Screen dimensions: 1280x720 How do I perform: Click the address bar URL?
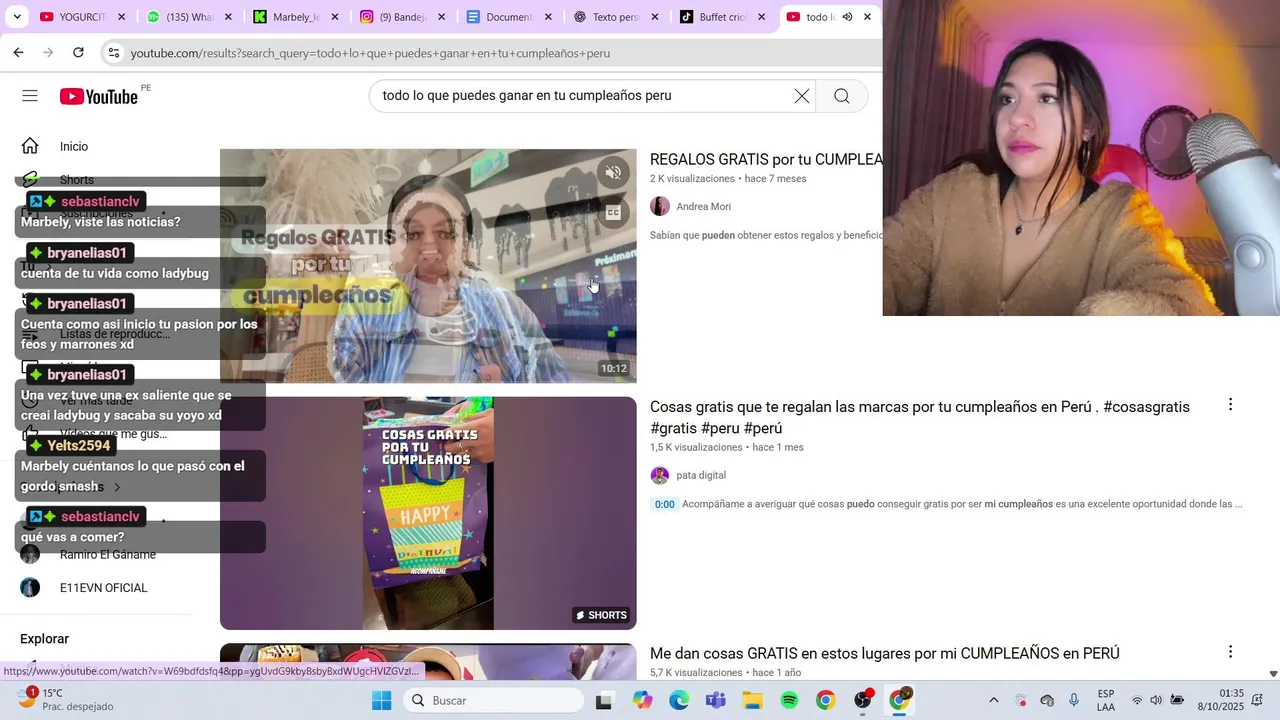click(x=370, y=53)
